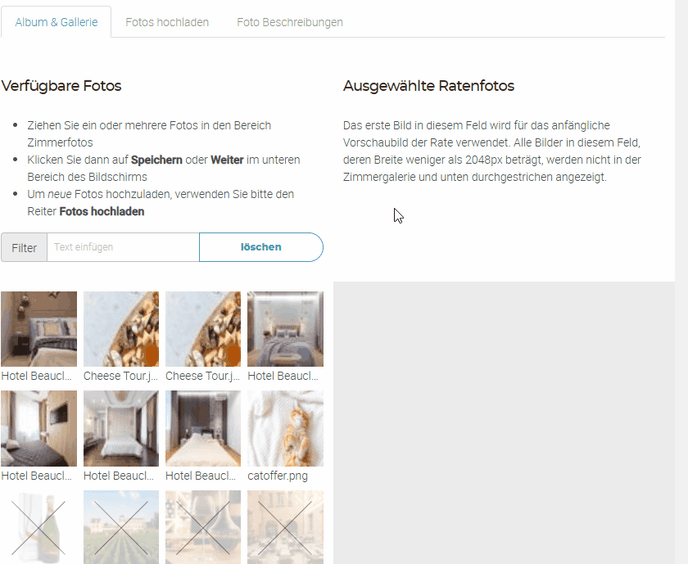Select the Hotel Beaucl white canopy bed thumbnail
The height and width of the screenshot is (564, 688).
click(121, 428)
